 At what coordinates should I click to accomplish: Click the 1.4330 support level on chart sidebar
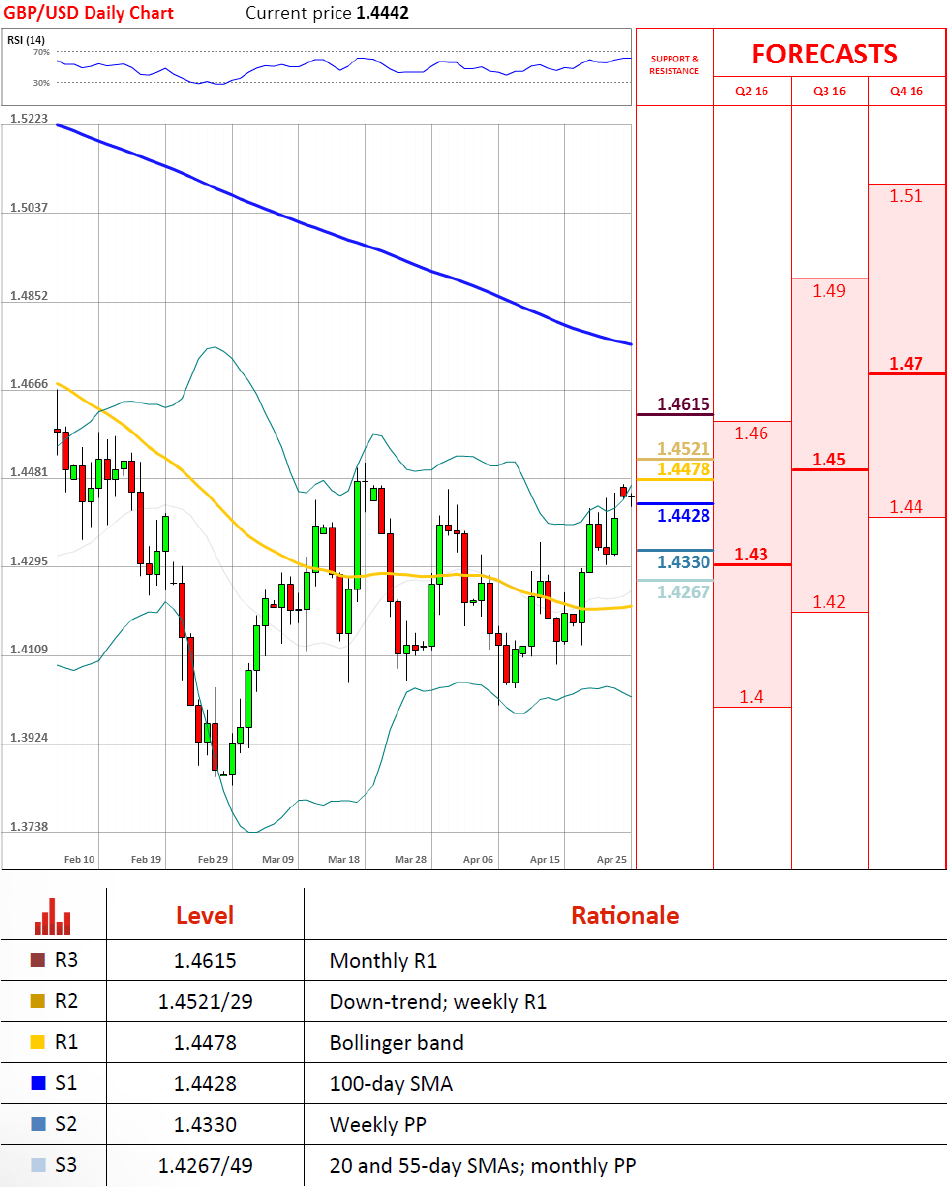click(683, 562)
